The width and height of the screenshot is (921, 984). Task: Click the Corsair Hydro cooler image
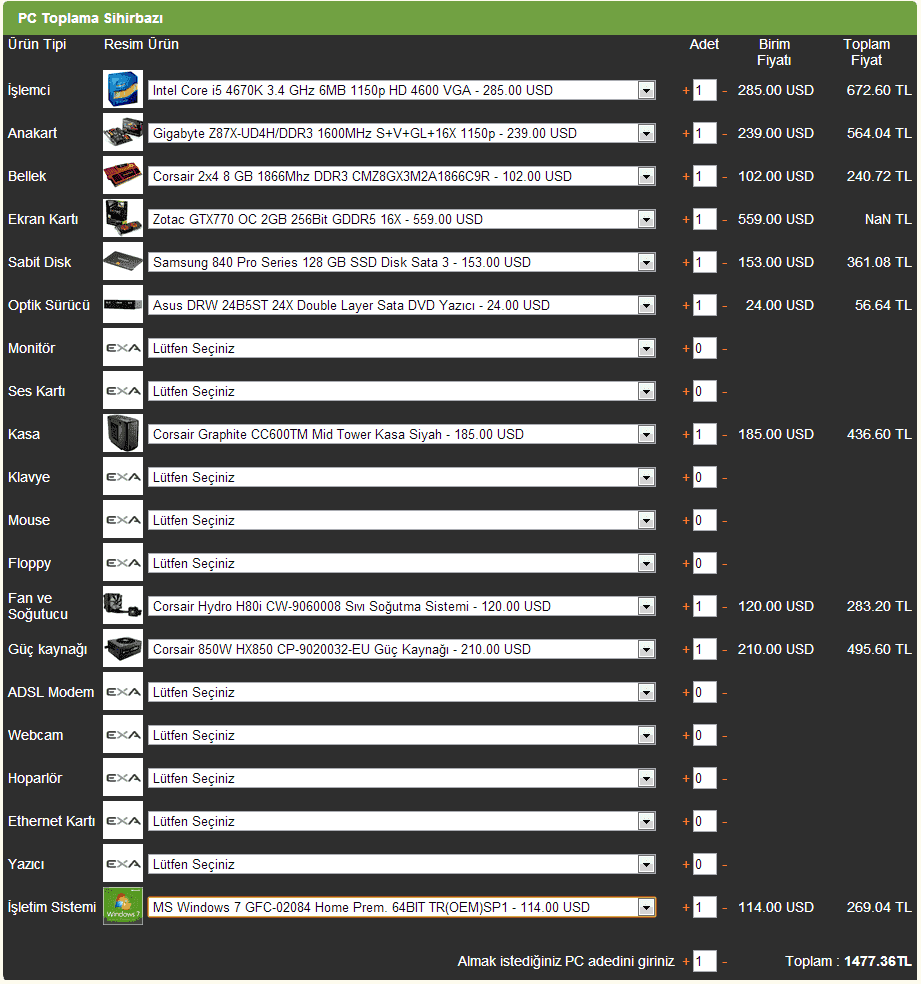(x=123, y=606)
